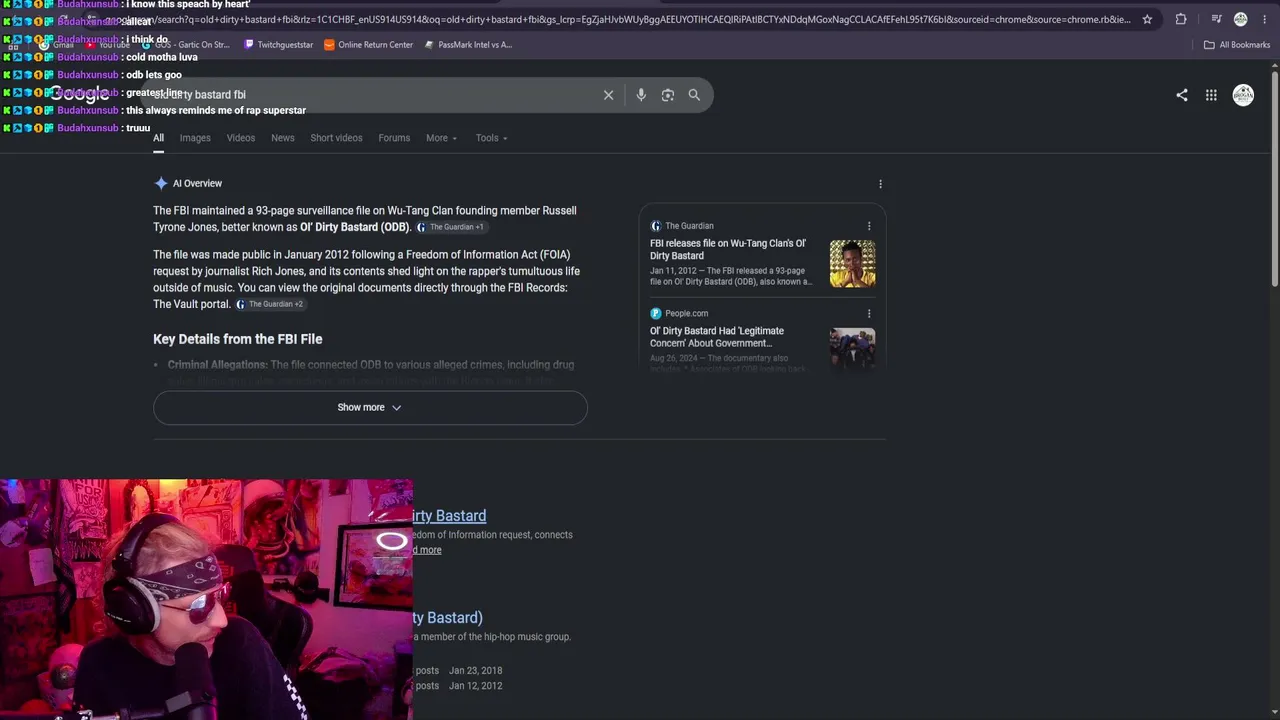This screenshot has width=1280, height=720.
Task: Open the All Bookmarks folder
Action: click(x=1237, y=45)
